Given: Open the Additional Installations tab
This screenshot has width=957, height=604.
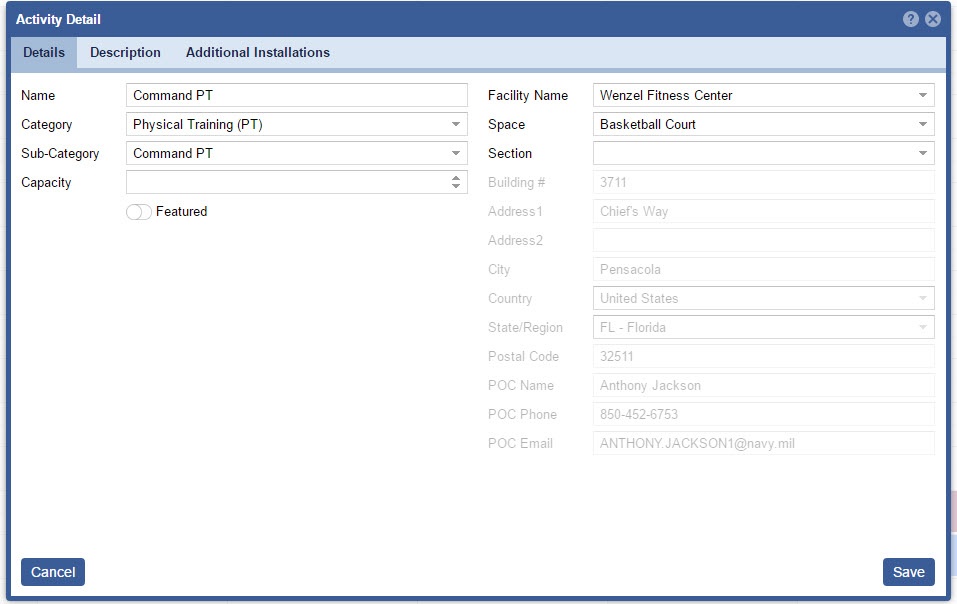Looking at the screenshot, I should pyautogui.click(x=257, y=53).
